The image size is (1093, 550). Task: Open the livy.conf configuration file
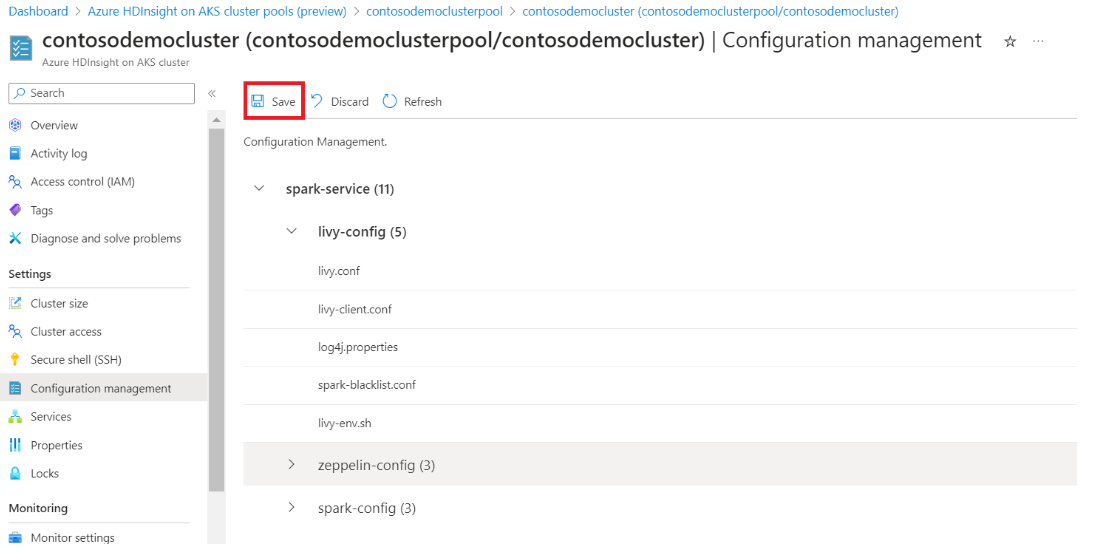click(x=339, y=271)
